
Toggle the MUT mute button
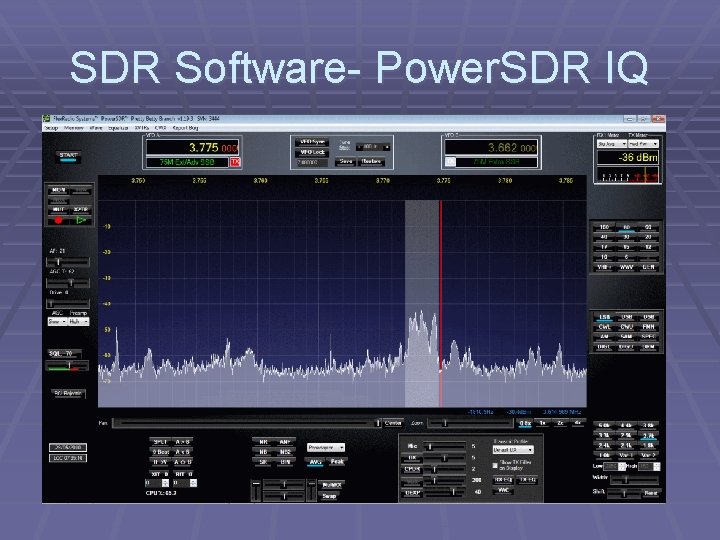coord(59,210)
